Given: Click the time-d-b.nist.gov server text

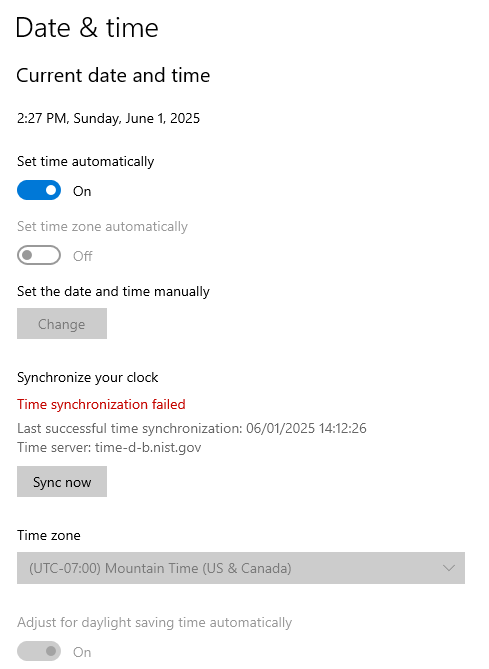Looking at the screenshot, I should (148, 447).
